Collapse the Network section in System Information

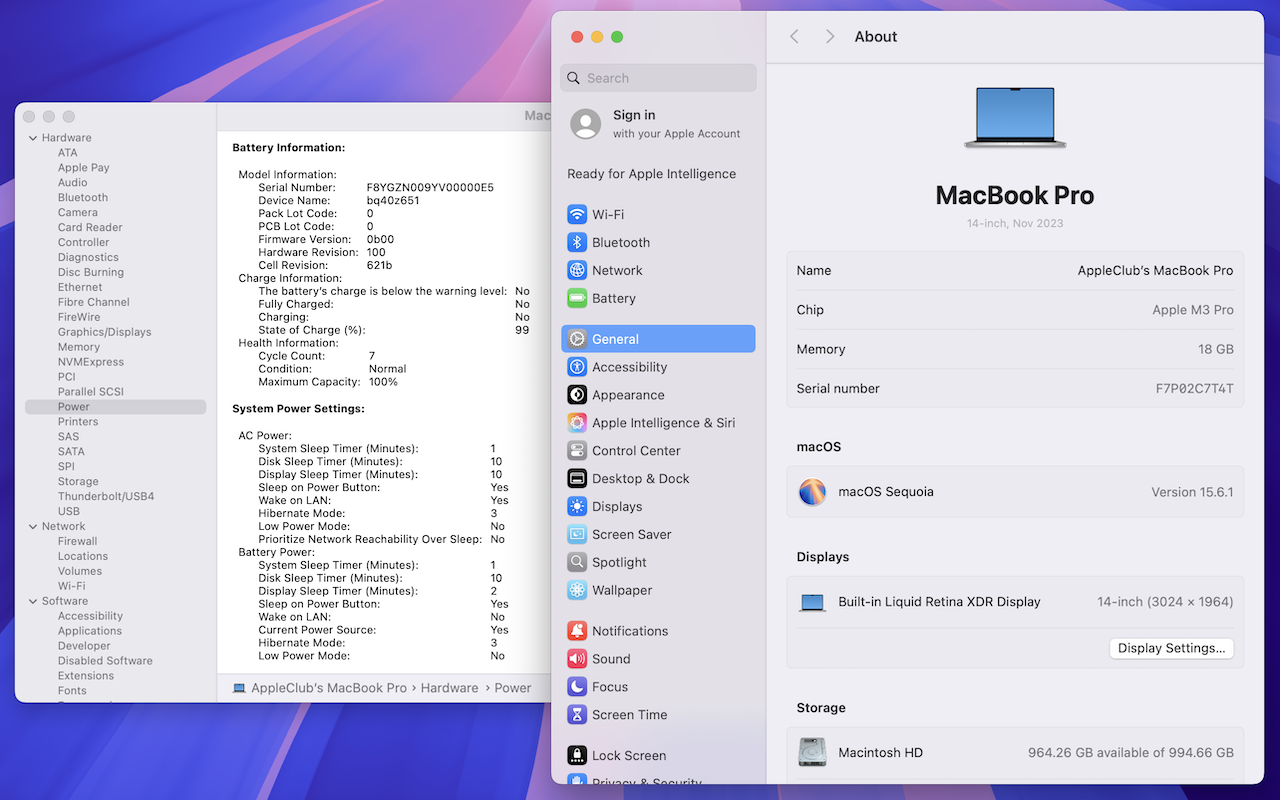[x=33, y=526]
